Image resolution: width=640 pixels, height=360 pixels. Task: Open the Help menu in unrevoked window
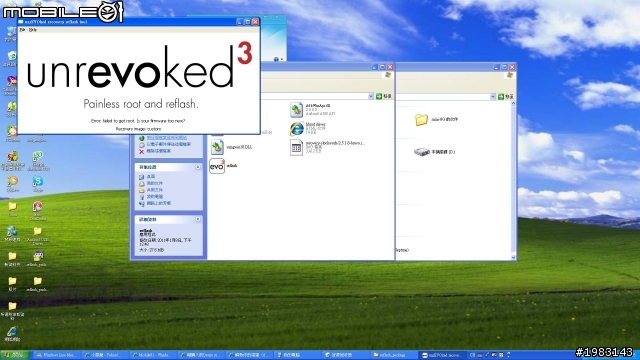click(33, 30)
